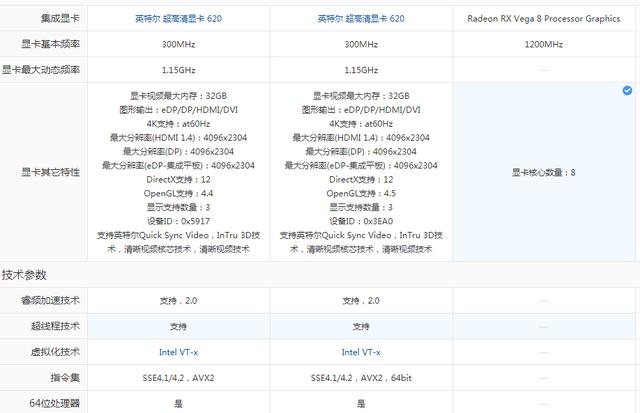Click the 1200MHz base frequency value
Image resolution: width=640 pixels, height=413 pixels.
click(544, 44)
